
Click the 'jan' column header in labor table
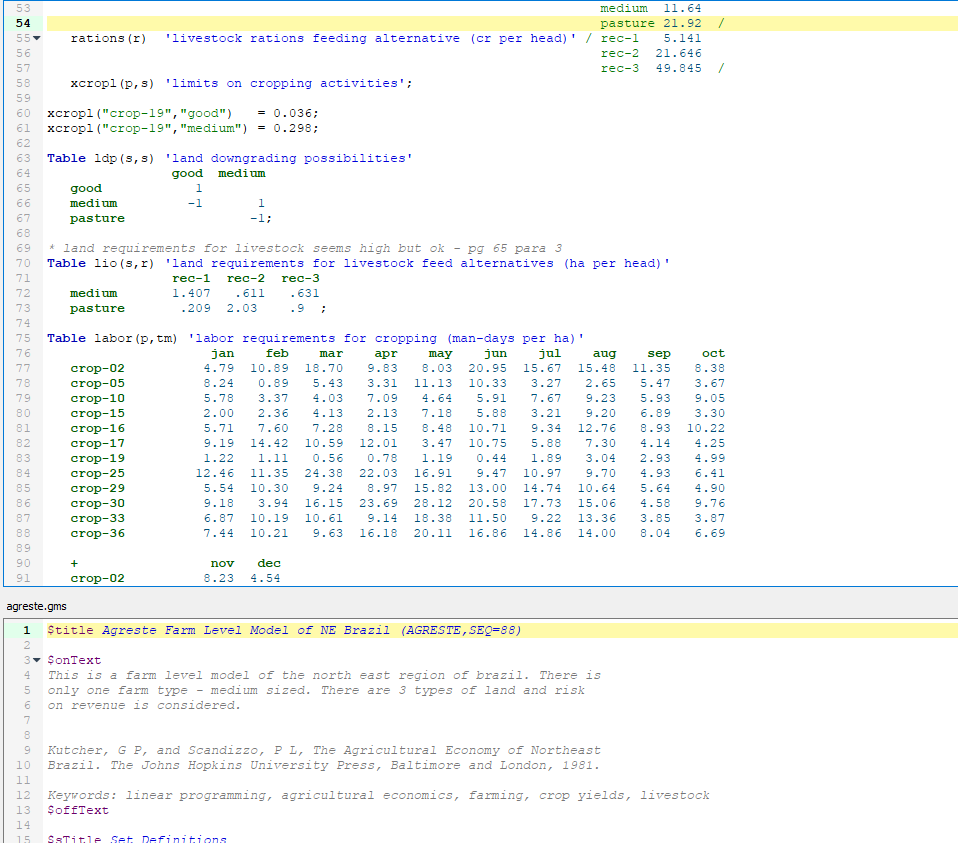[x=222, y=353]
